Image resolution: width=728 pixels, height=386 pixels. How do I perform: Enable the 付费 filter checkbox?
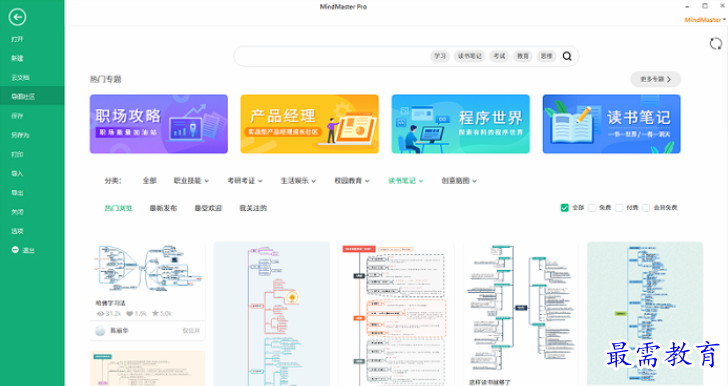coord(619,208)
